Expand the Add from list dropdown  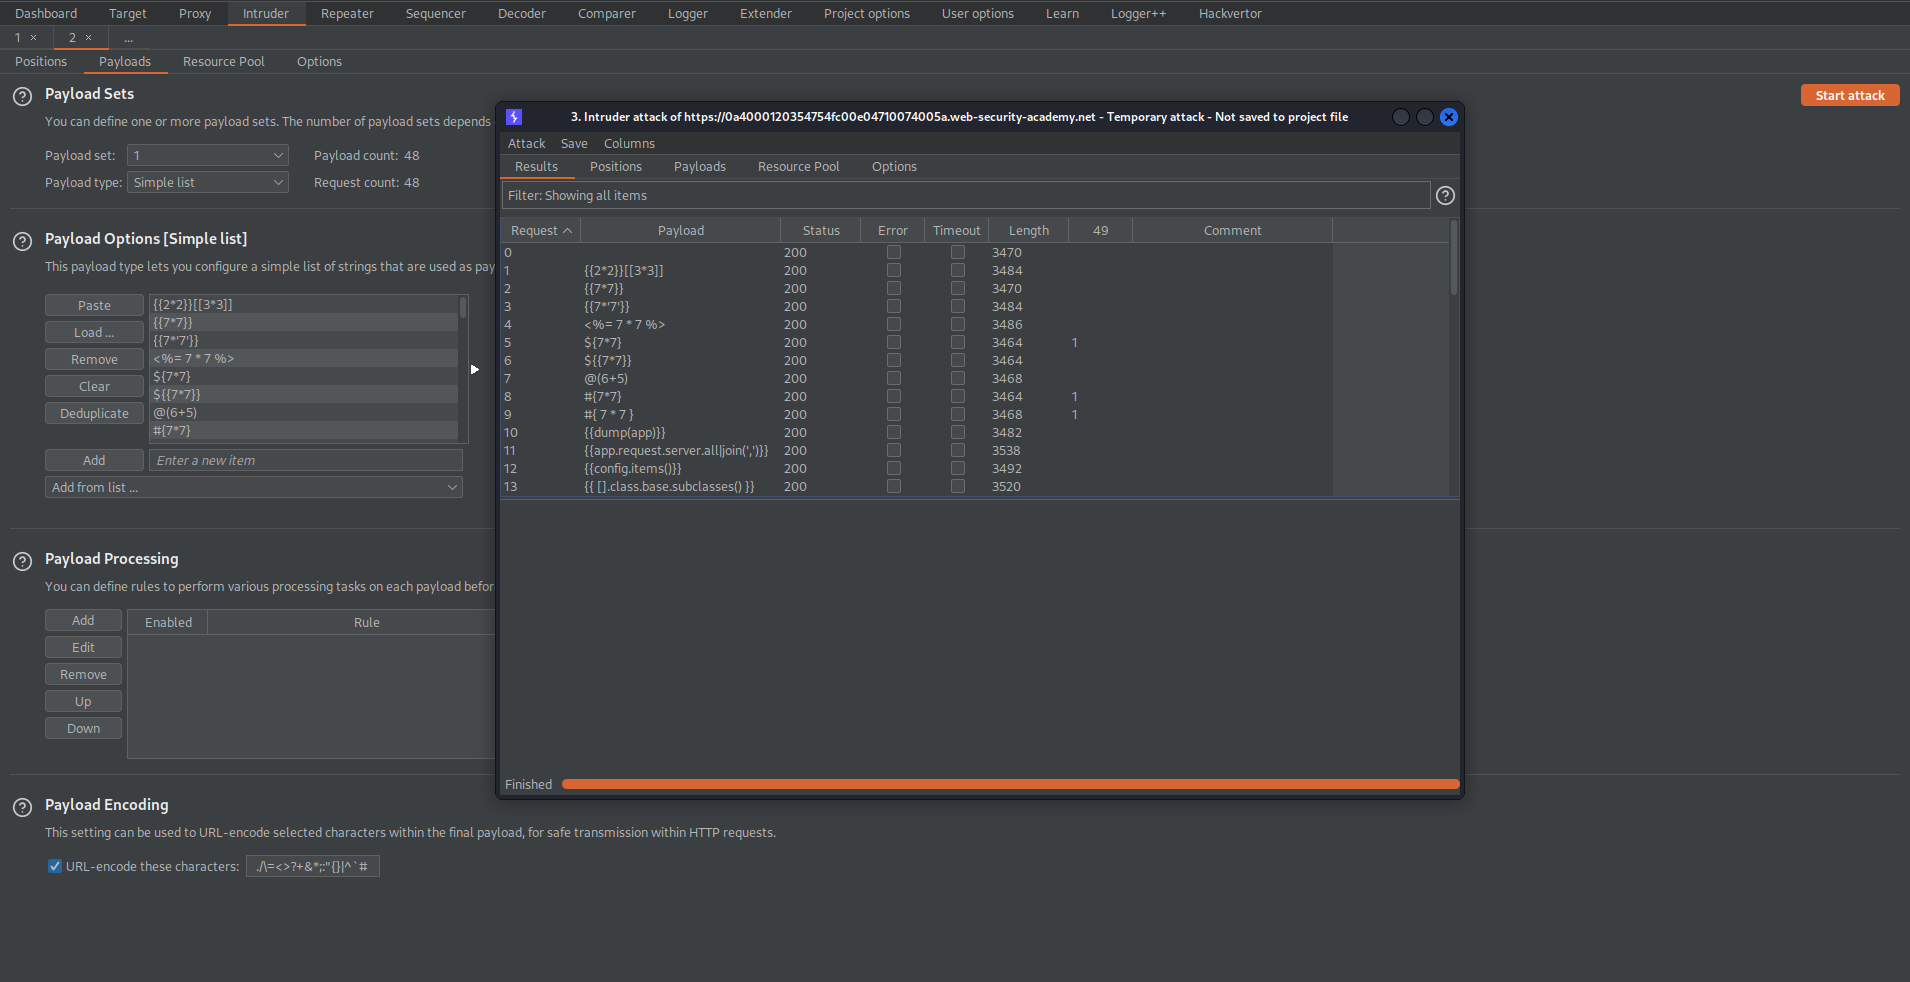coord(254,487)
